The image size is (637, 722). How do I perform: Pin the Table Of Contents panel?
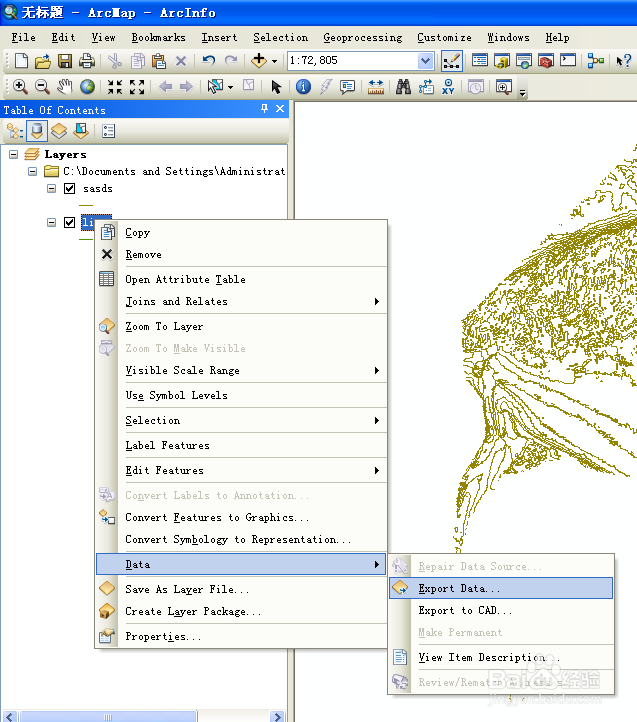coord(264,109)
